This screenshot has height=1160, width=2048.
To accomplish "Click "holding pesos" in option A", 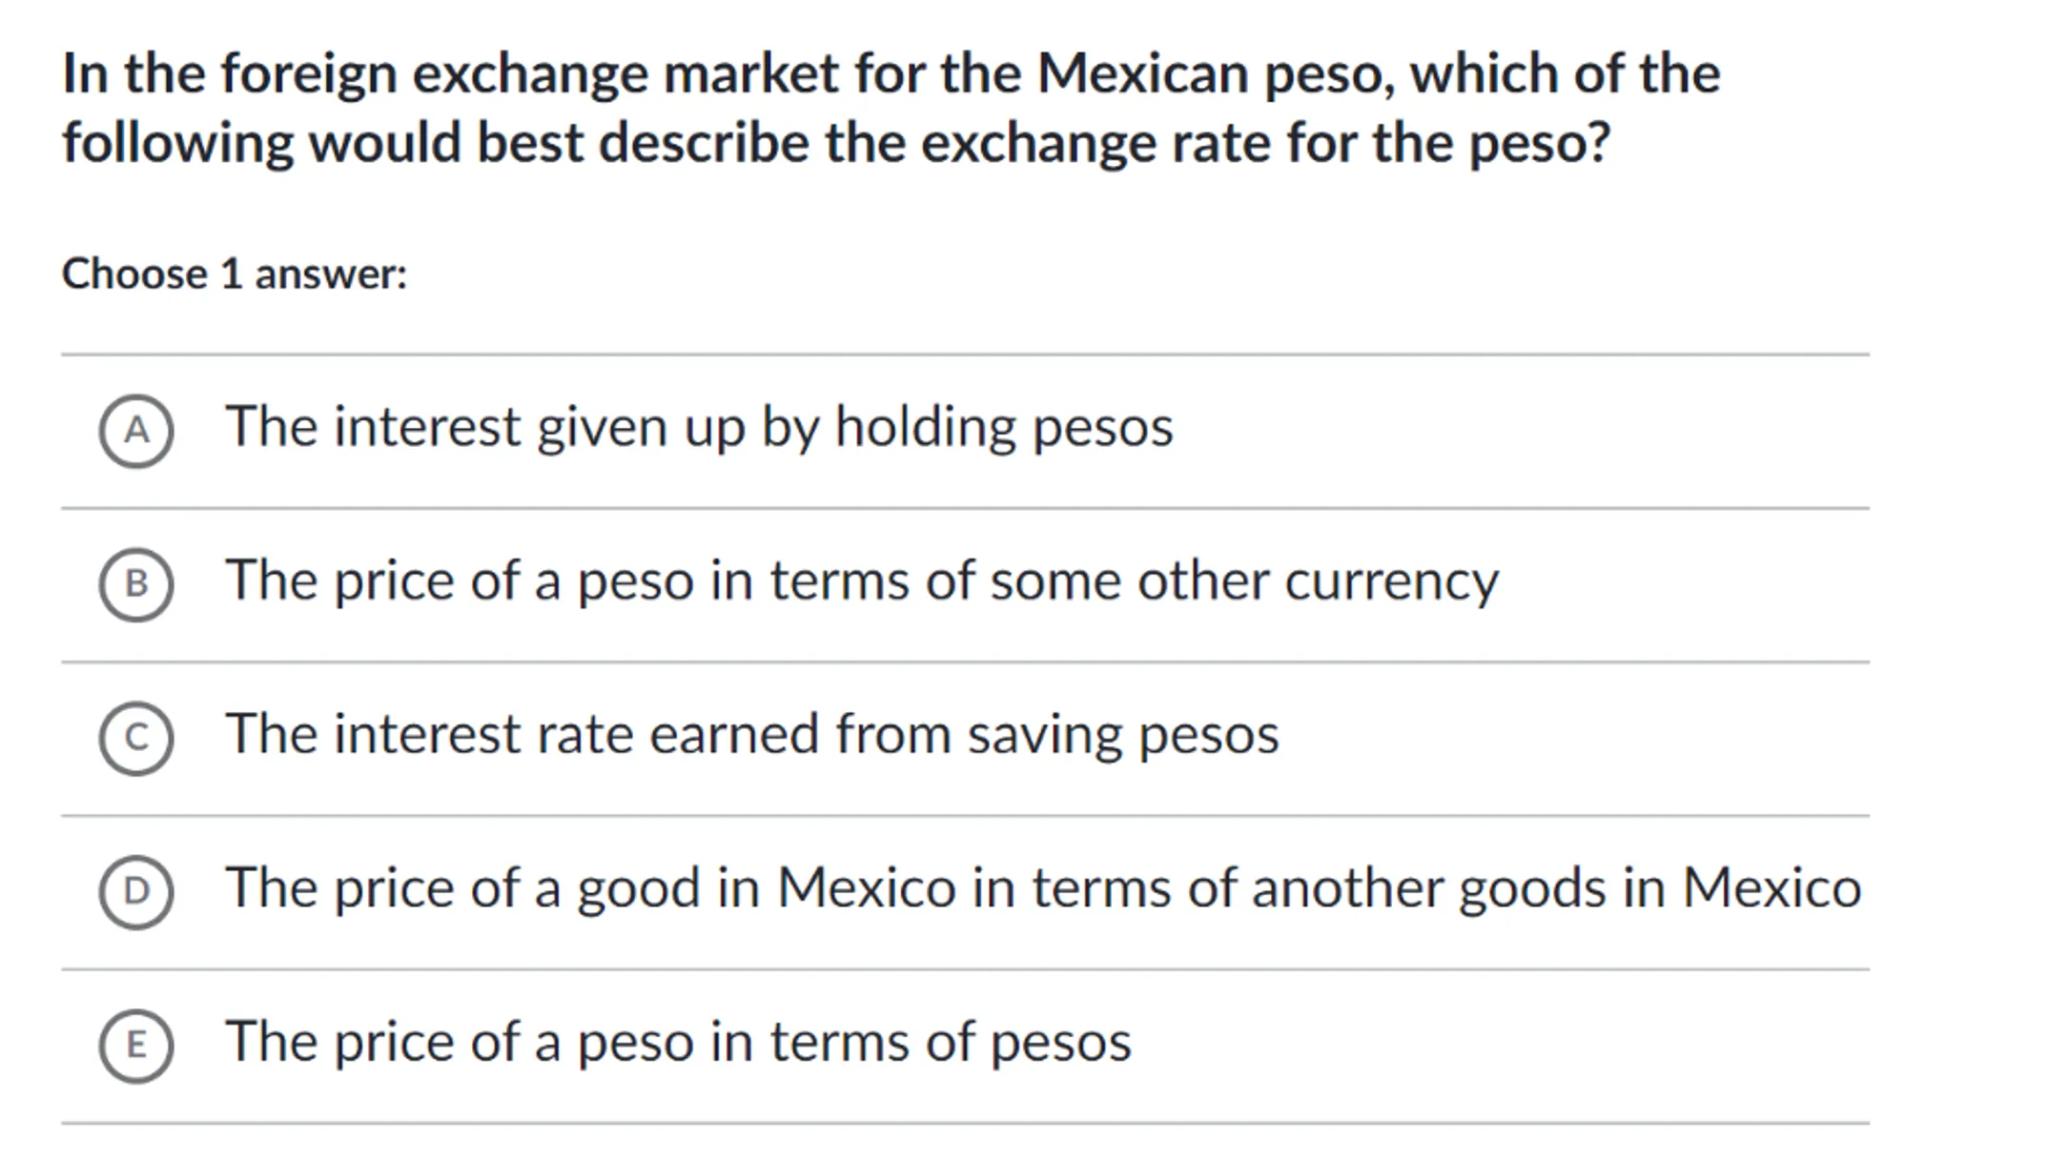I will (x=1003, y=428).
